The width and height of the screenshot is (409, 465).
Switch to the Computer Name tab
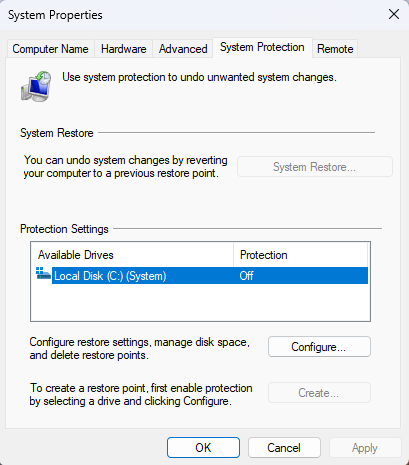tap(50, 49)
